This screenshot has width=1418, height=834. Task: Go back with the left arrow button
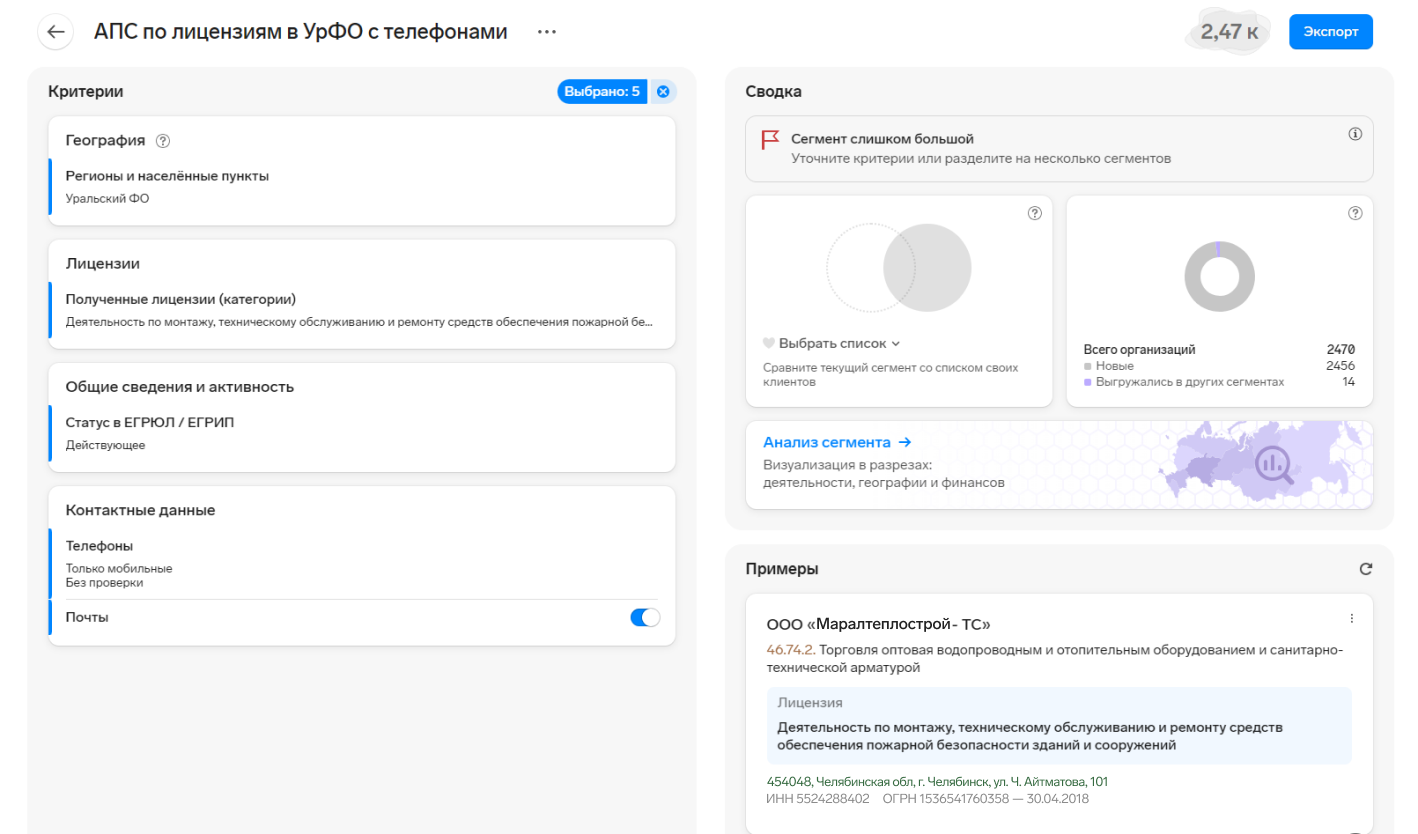click(56, 32)
